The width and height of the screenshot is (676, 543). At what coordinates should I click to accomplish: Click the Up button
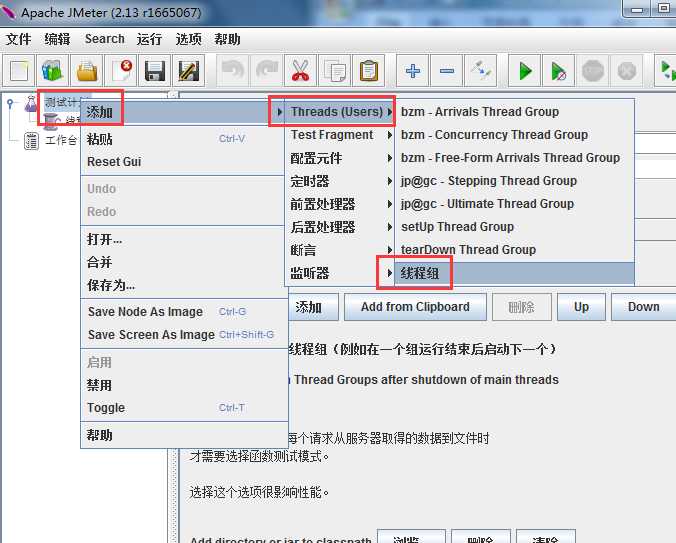[x=581, y=307]
